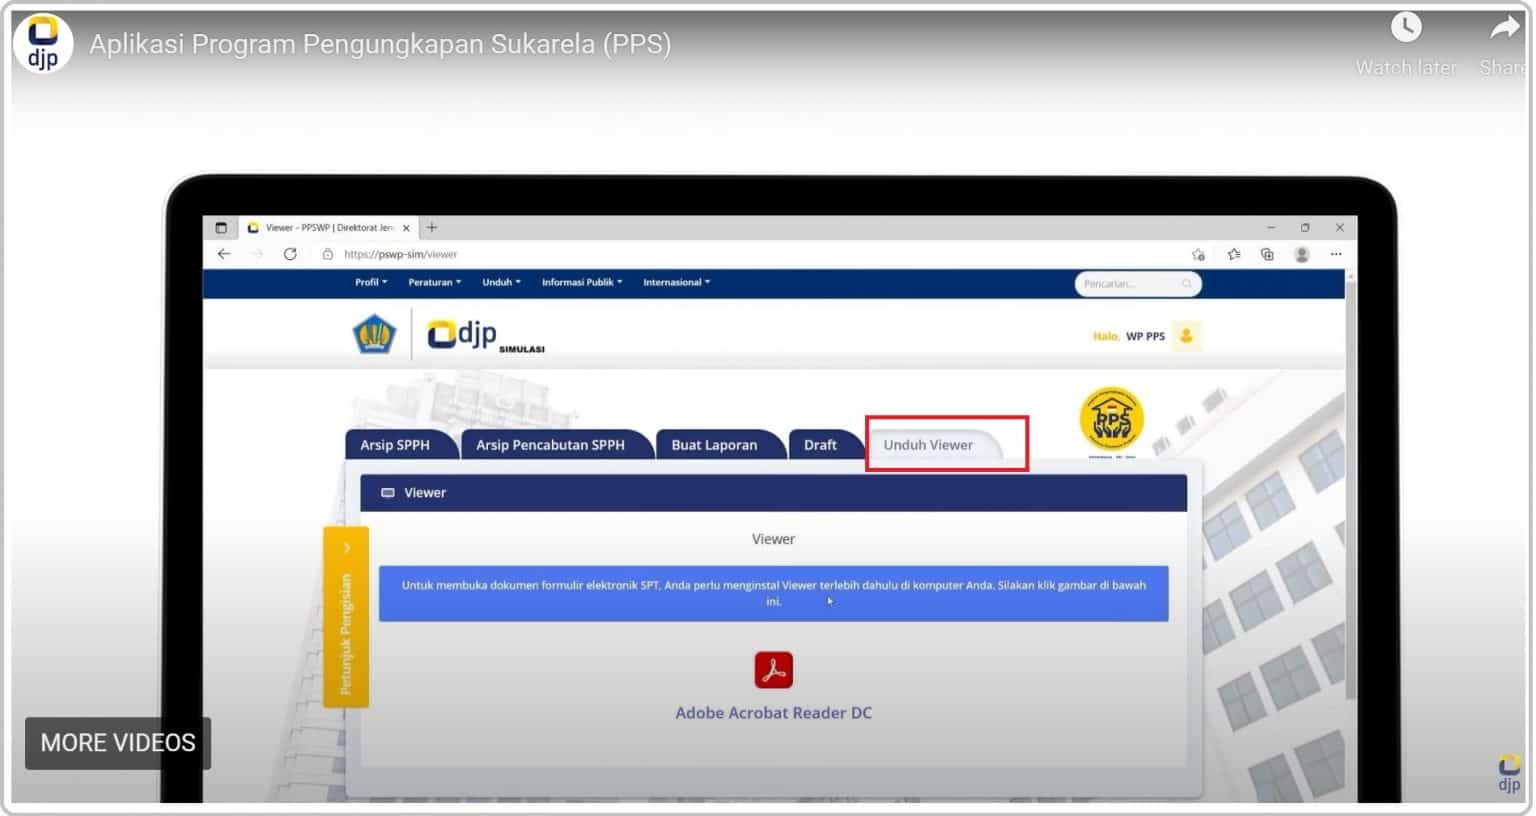1536x816 pixels.
Task: Click the MORE VIDEOS button
Action: point(118,743)
